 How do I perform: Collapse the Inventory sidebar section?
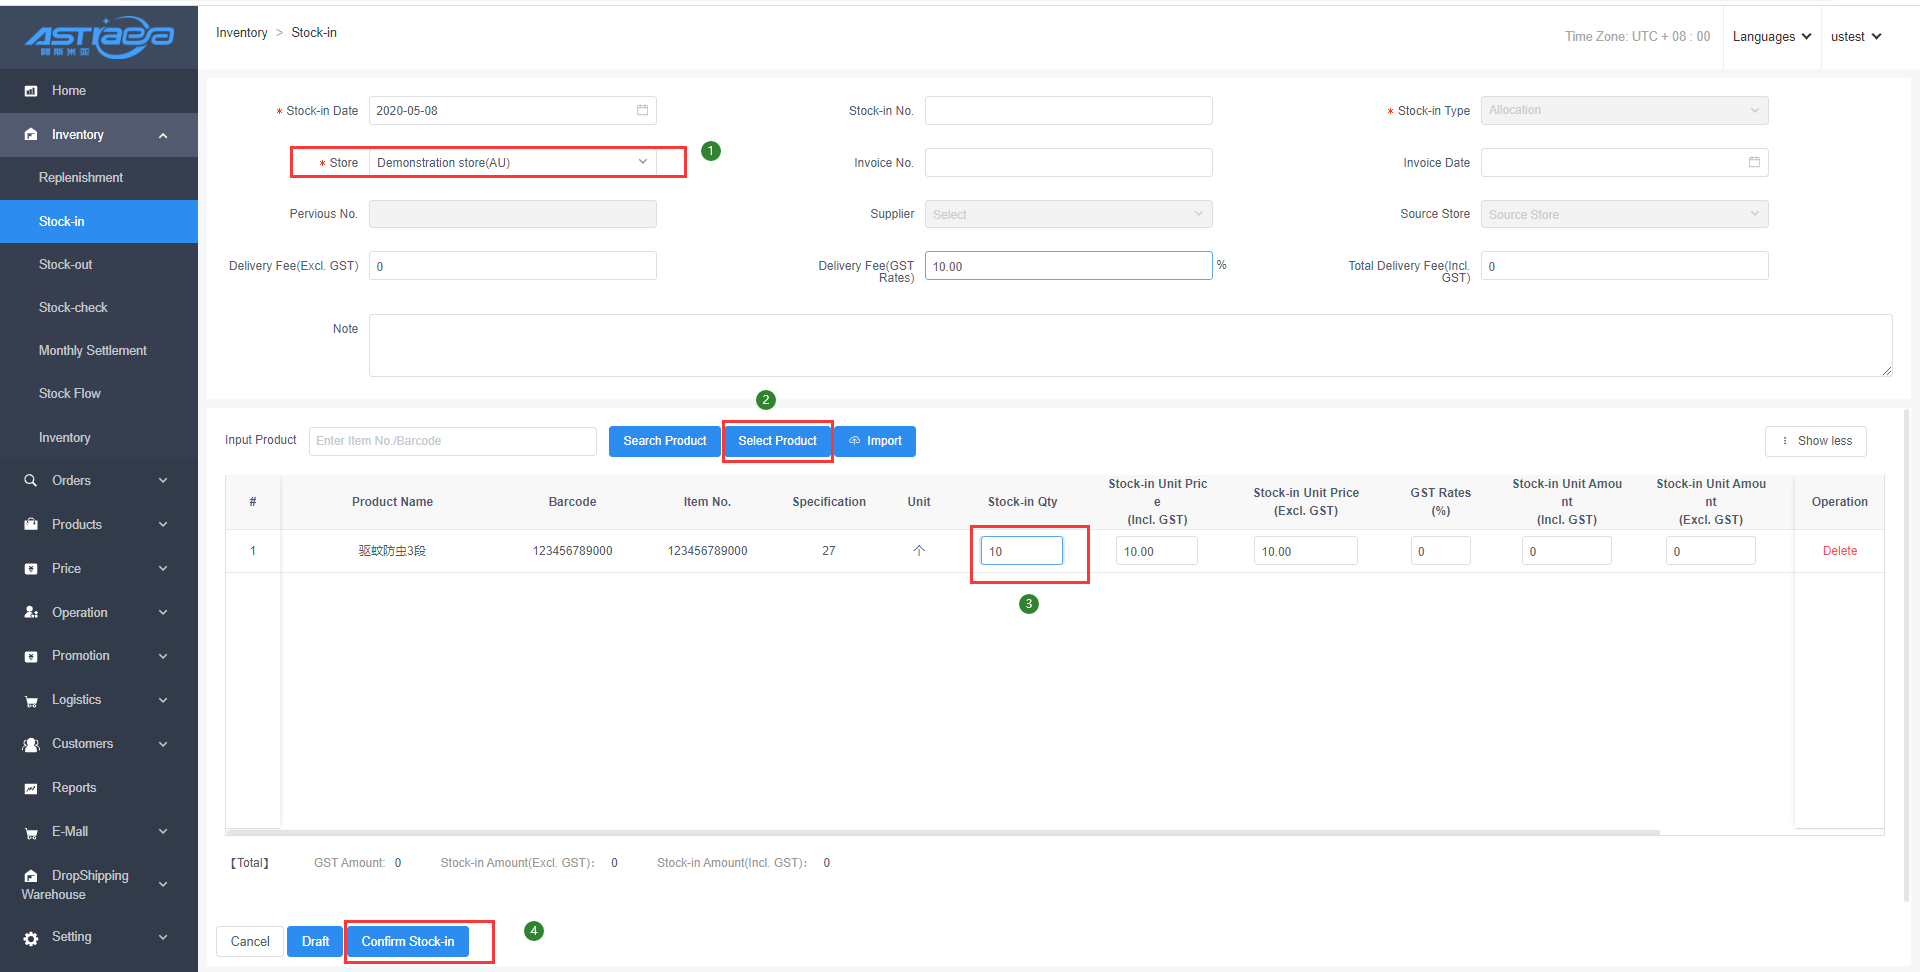(163, 135)
